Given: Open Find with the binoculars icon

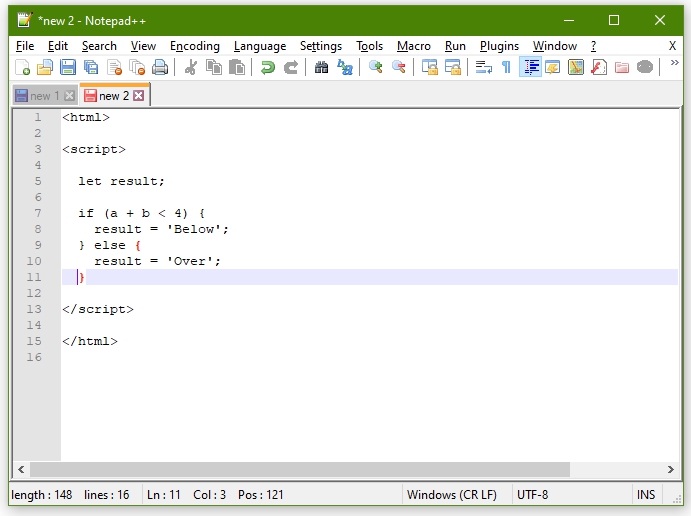Looking at the screenshot, I should (x=321, y=67).
